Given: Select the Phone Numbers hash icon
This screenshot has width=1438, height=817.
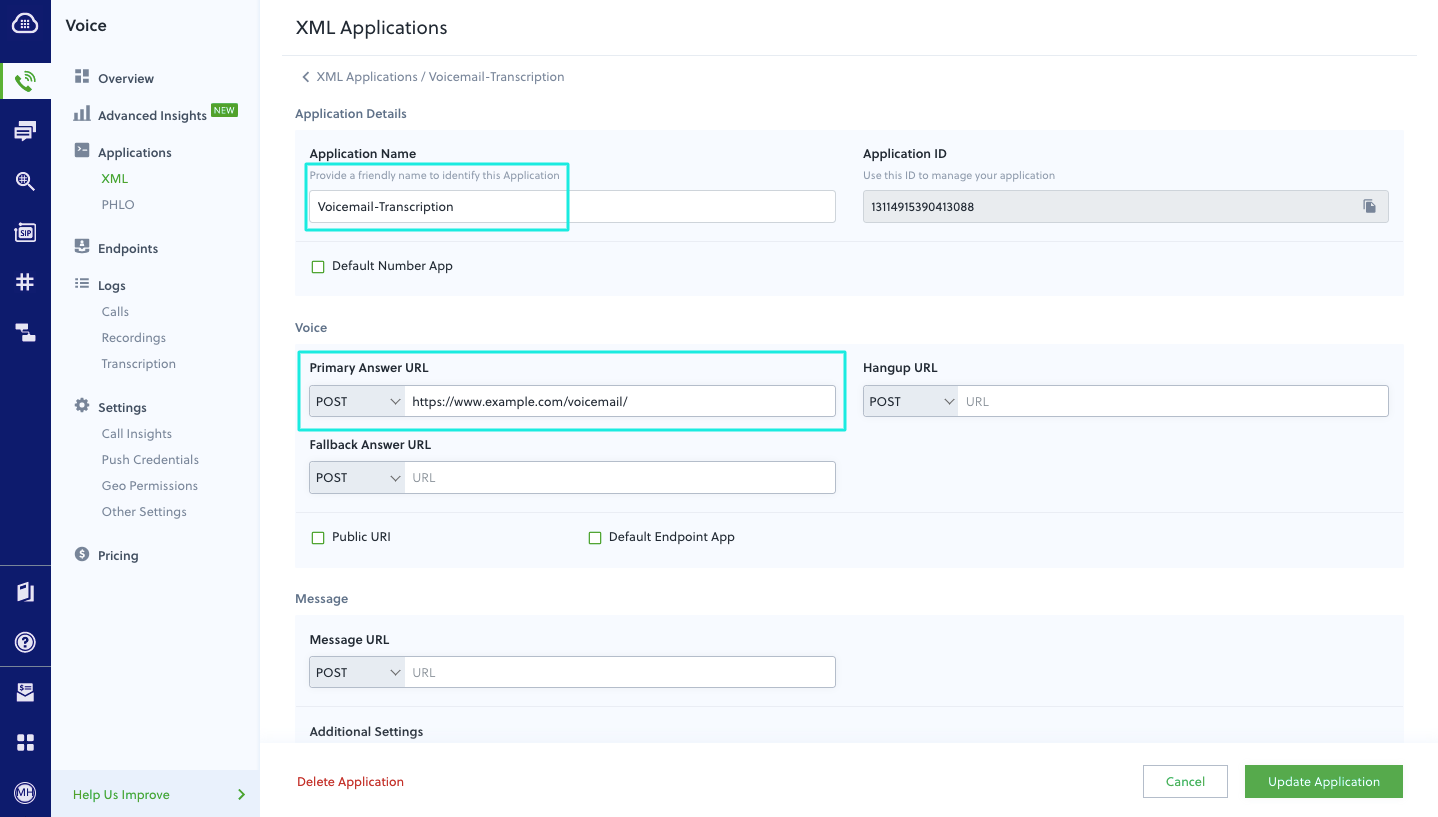Looking at the screenshot, I should 25,281.
